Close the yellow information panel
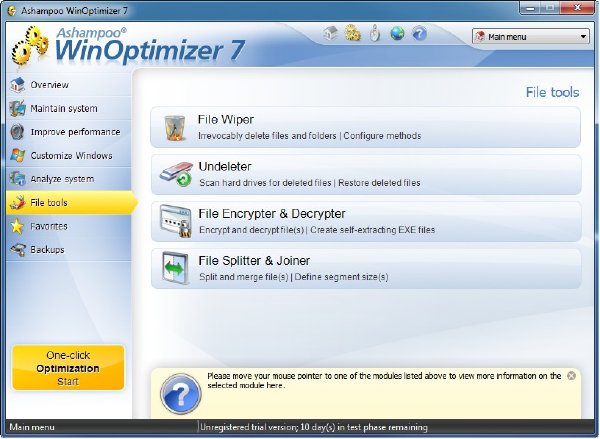600x439 pixels. click(571, 376)
